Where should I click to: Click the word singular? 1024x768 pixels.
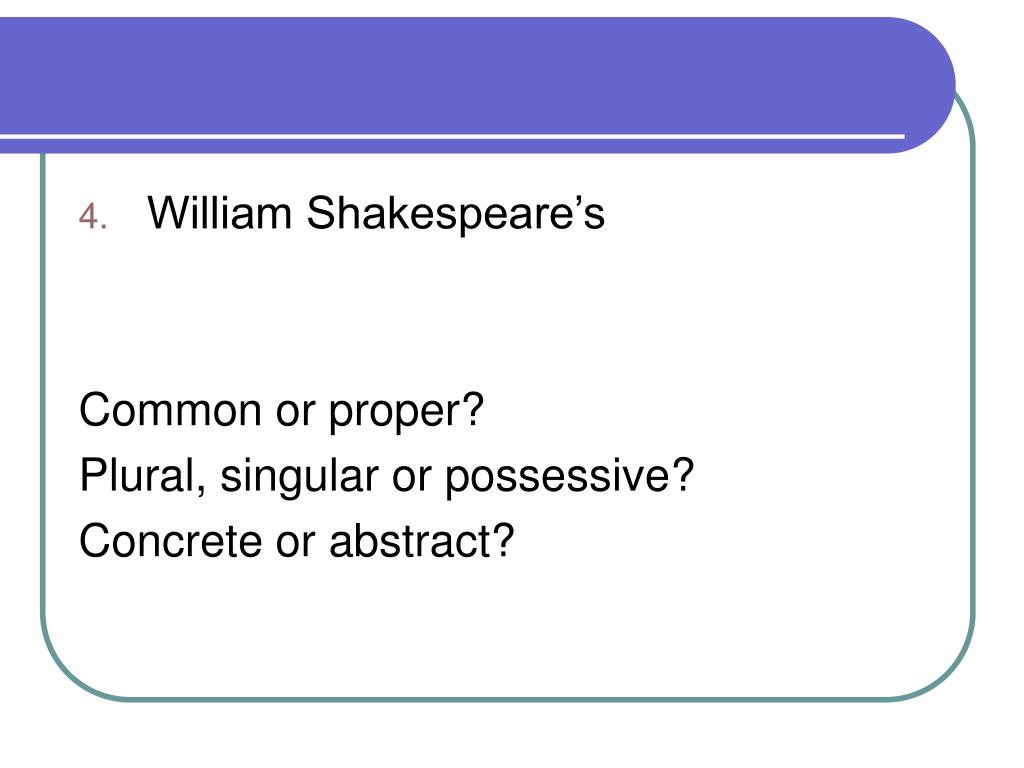(300, 478)
